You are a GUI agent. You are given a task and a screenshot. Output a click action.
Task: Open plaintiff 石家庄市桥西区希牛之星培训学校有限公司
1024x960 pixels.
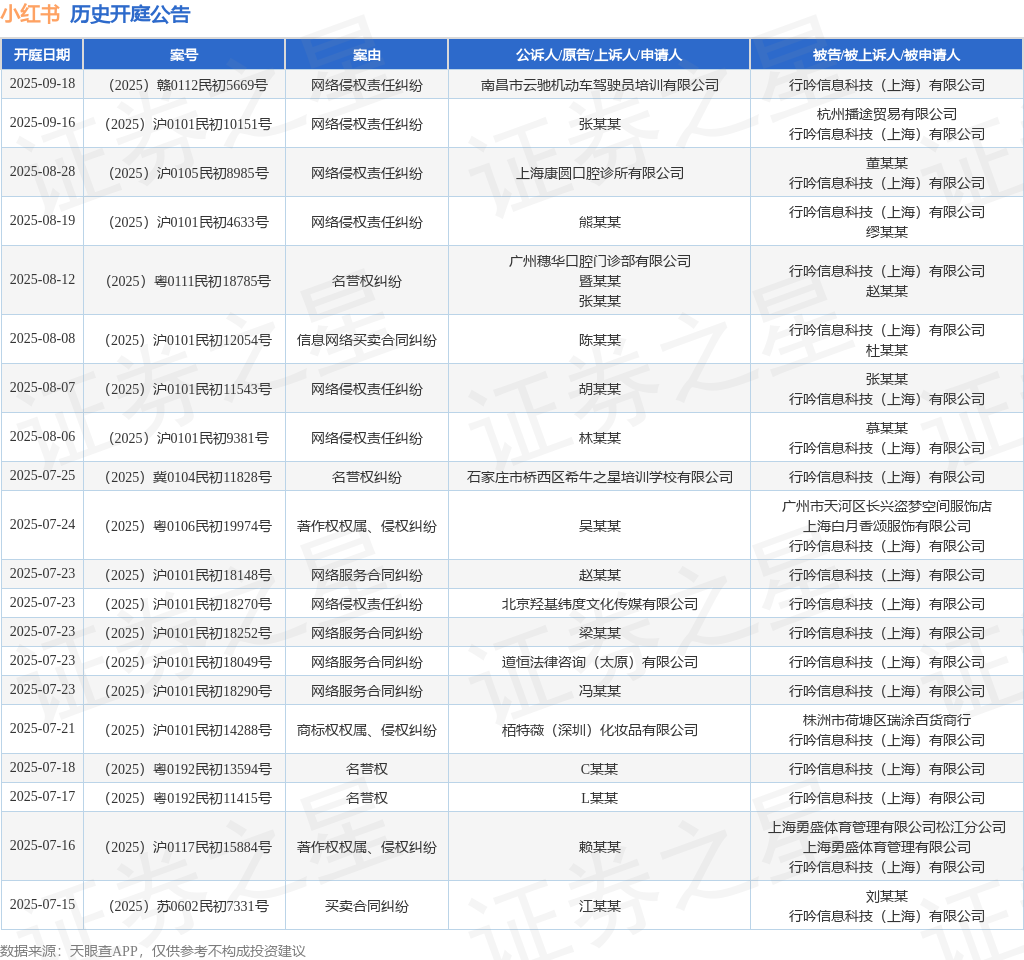coord(599,477)
